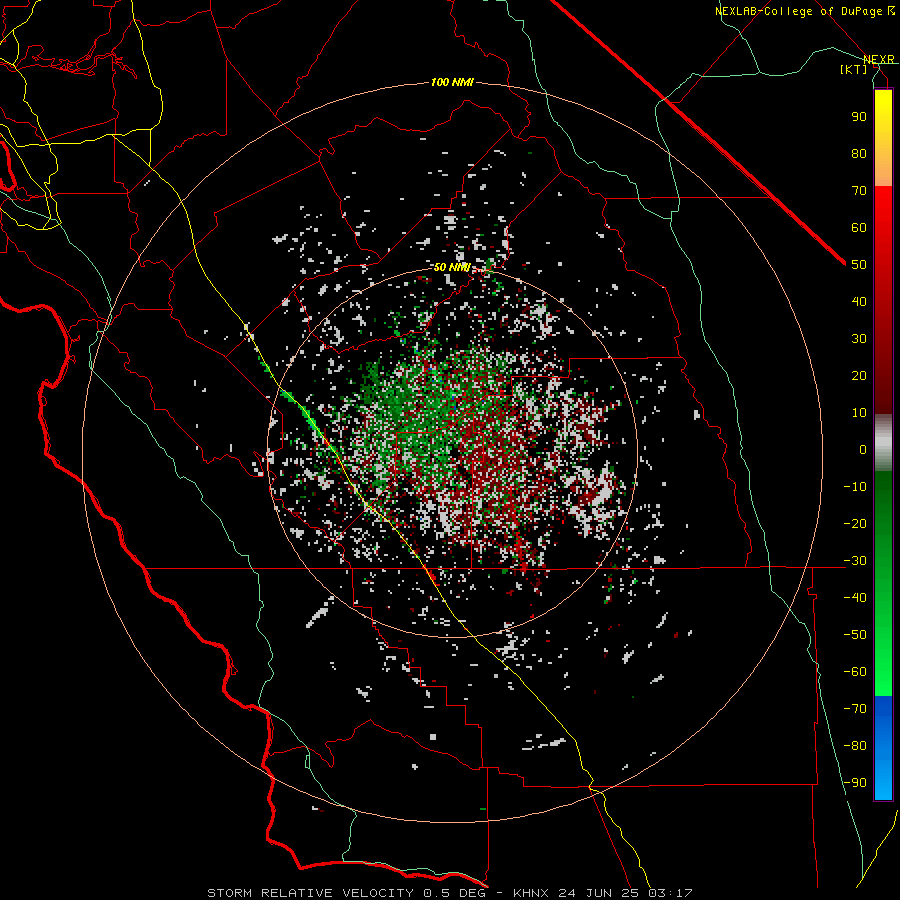Image resolution: width=900 pixels, height=900 pixels.
Task: Click the -20 value on velocity scale
Action: pyautogui.click(x=855, y=523)
